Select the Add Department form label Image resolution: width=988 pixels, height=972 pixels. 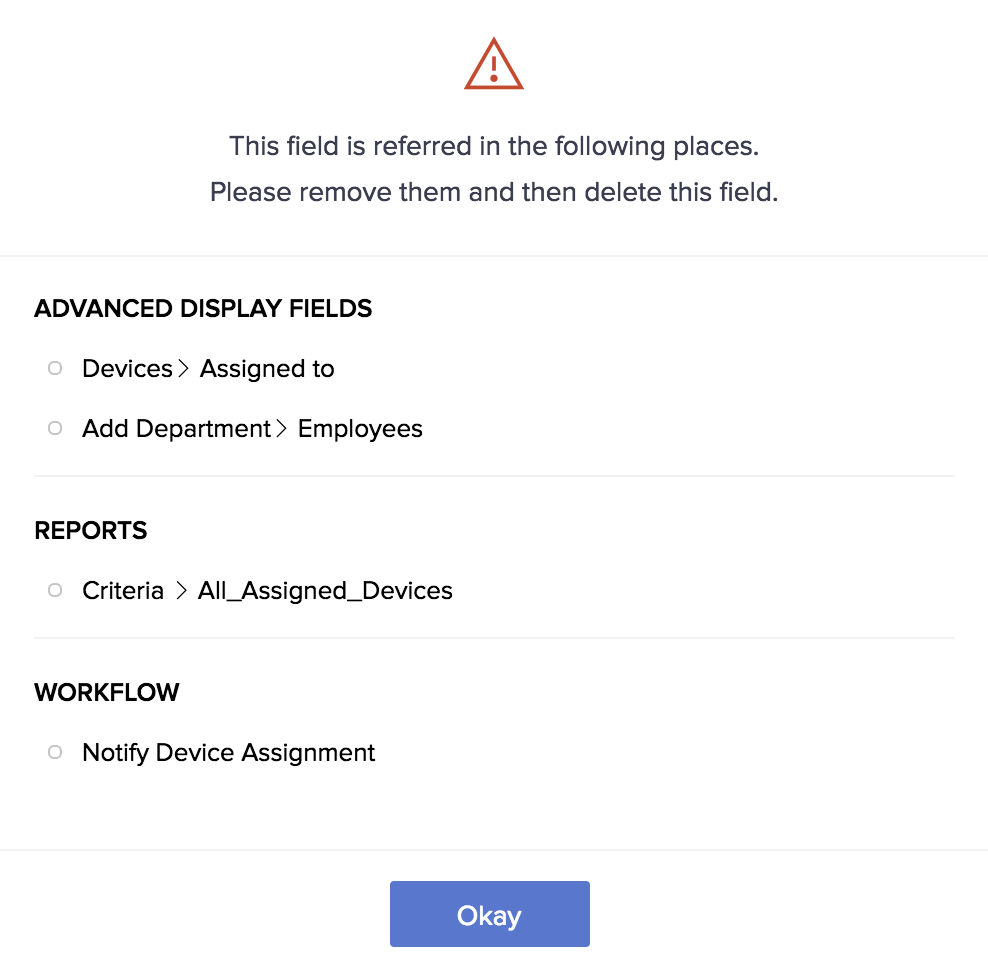pyautogui.click(x=176, y=429)
